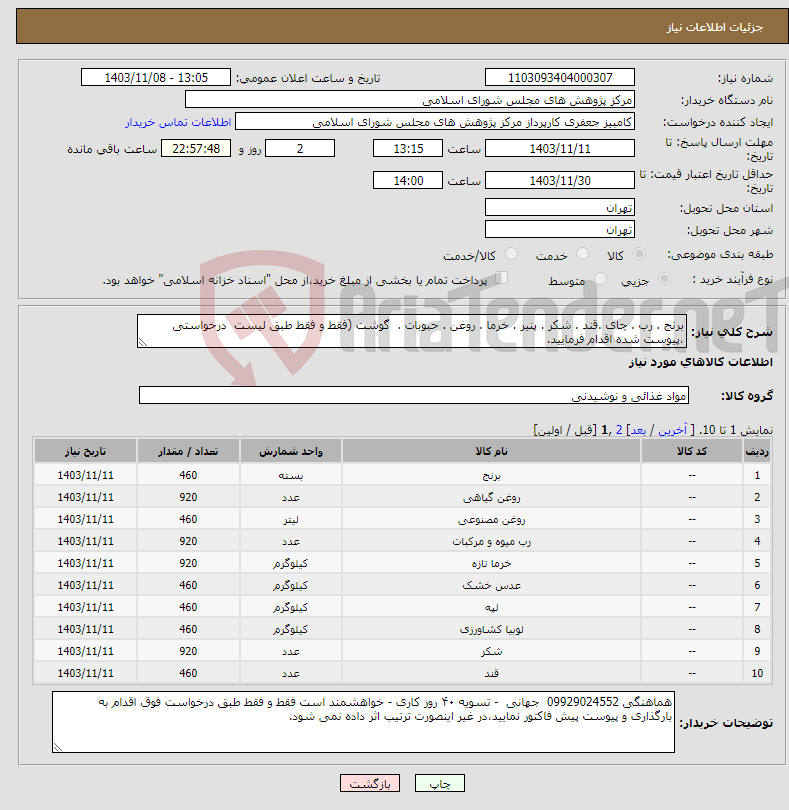Click the نام کالا column header
Viewport: 789px width, 810px height.
click(491, 451)
